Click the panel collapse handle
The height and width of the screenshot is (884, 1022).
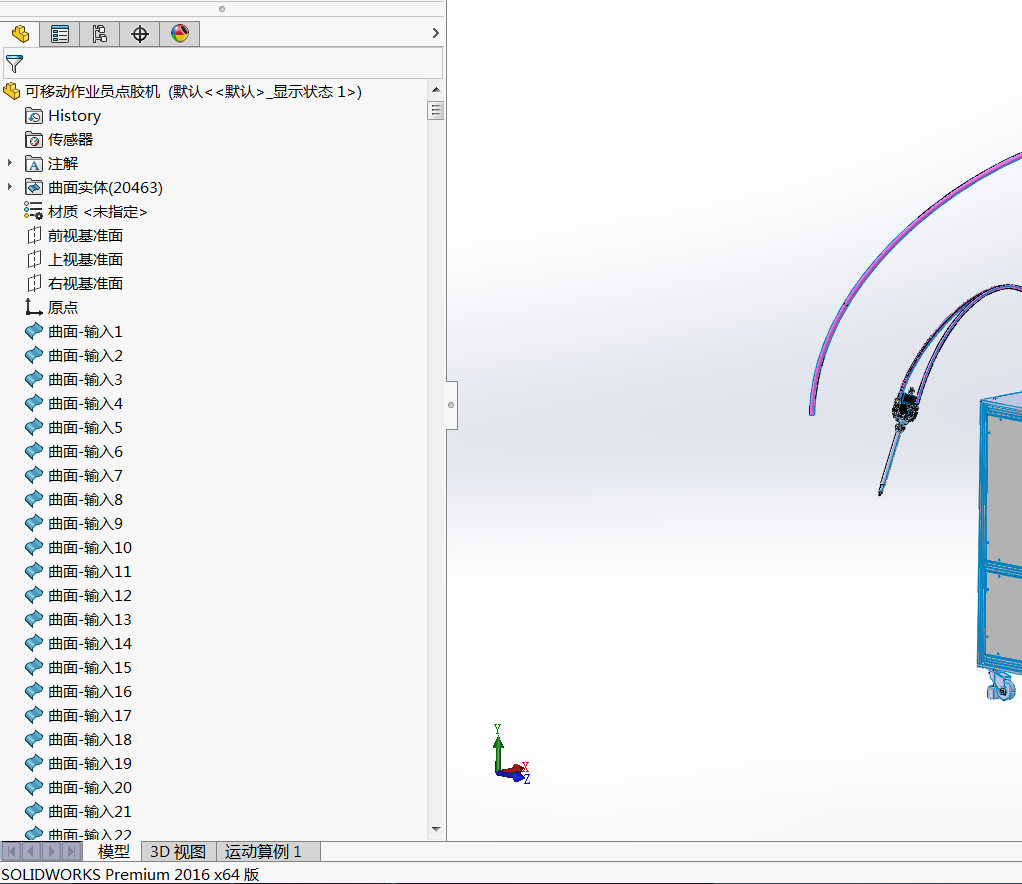pos(451,405)
